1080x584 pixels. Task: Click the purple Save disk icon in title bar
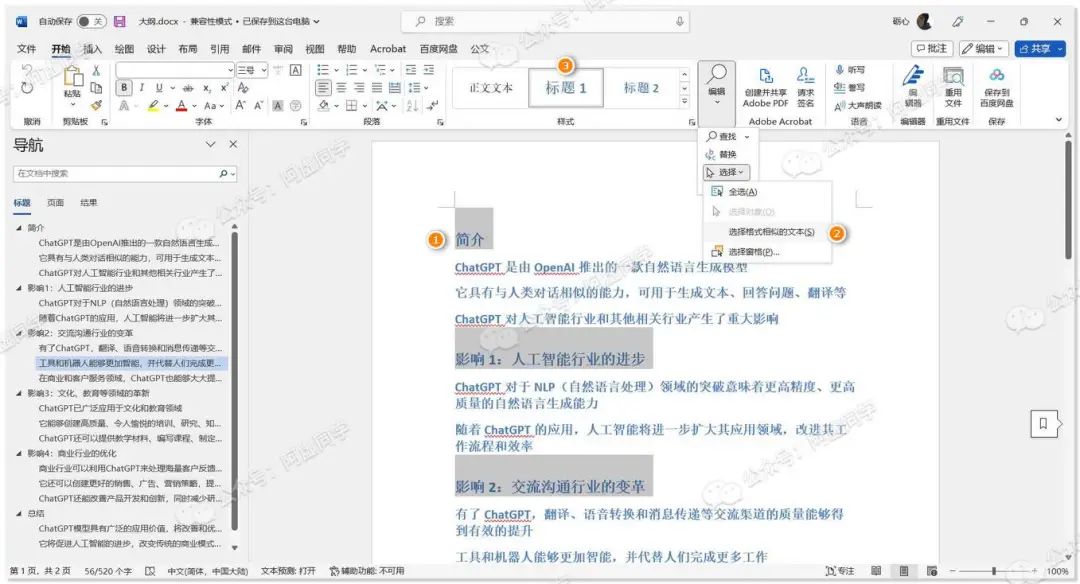(120, 21)
